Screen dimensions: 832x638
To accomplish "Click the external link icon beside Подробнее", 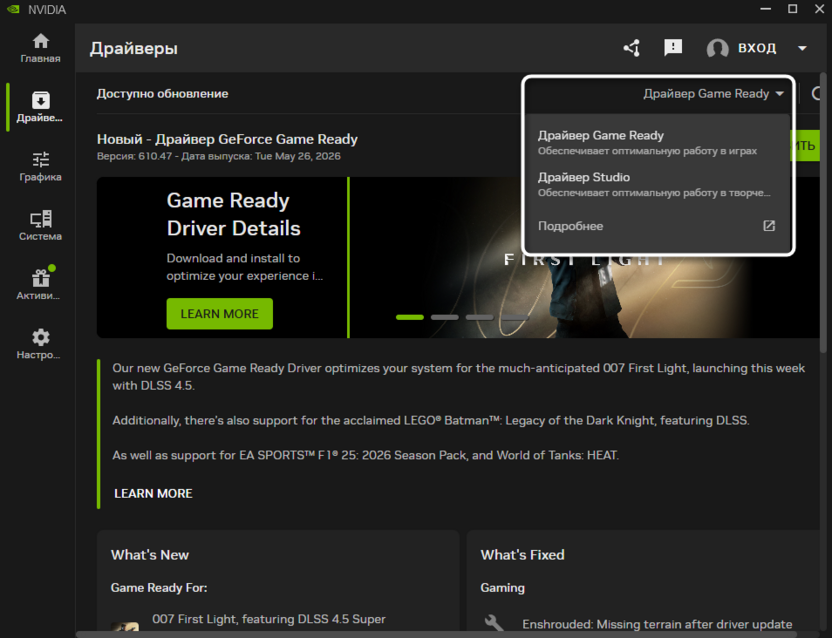I will 769,226.
